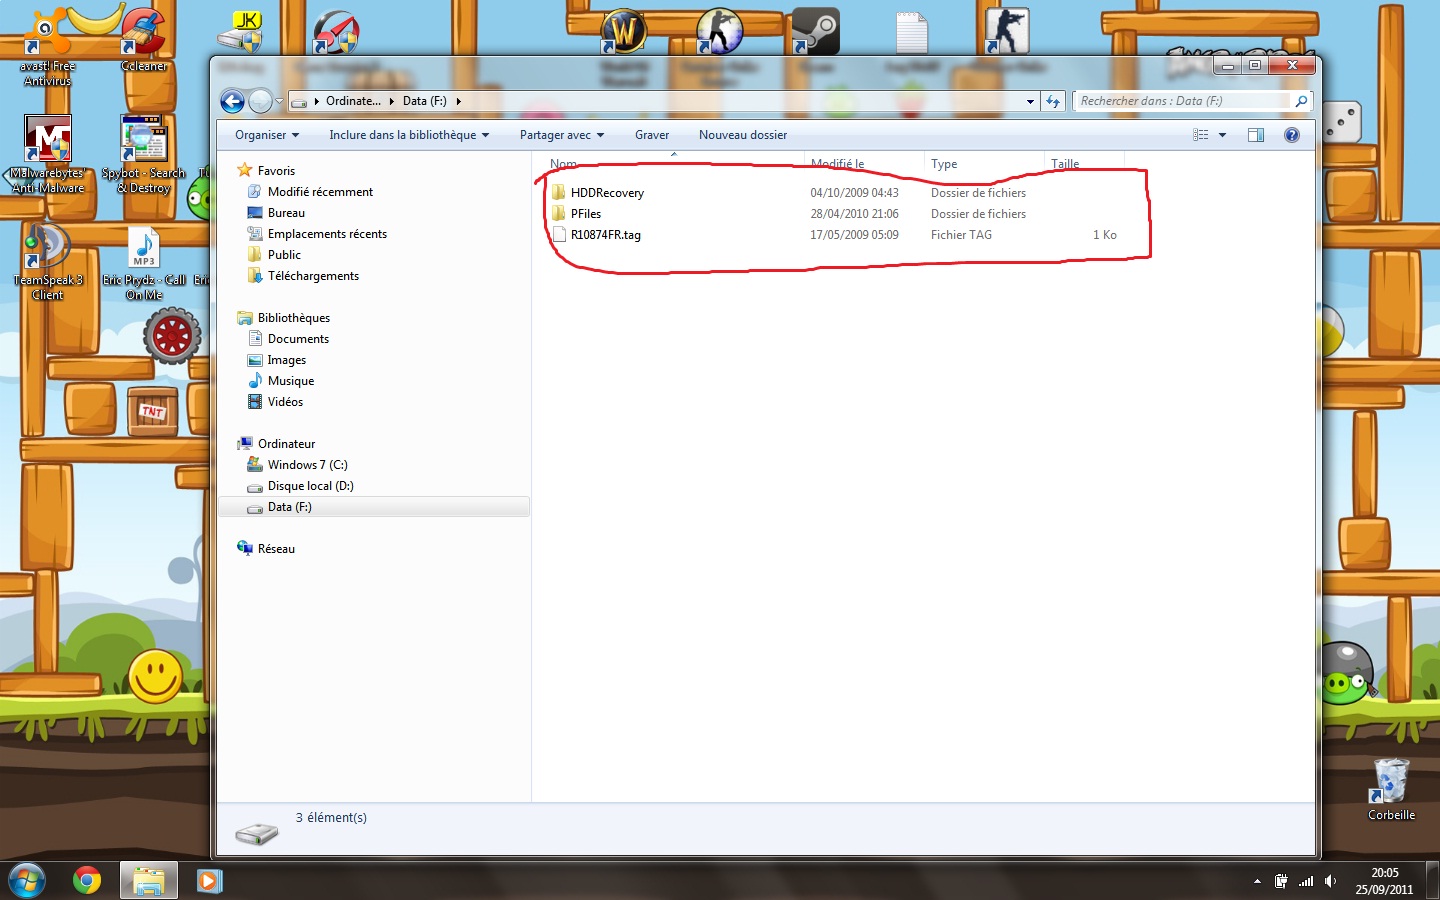Show hidden tray icons arrow
The image size is (1440, 900).
(x=1257, y=881)
